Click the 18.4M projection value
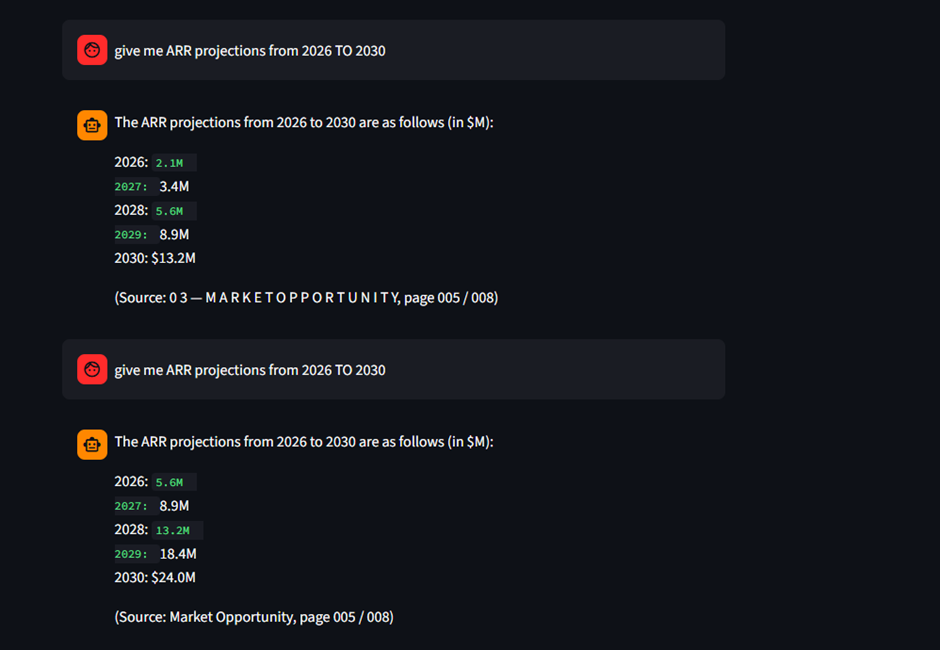940x650 pixels. pyautogui.click(x=178, y=553)
